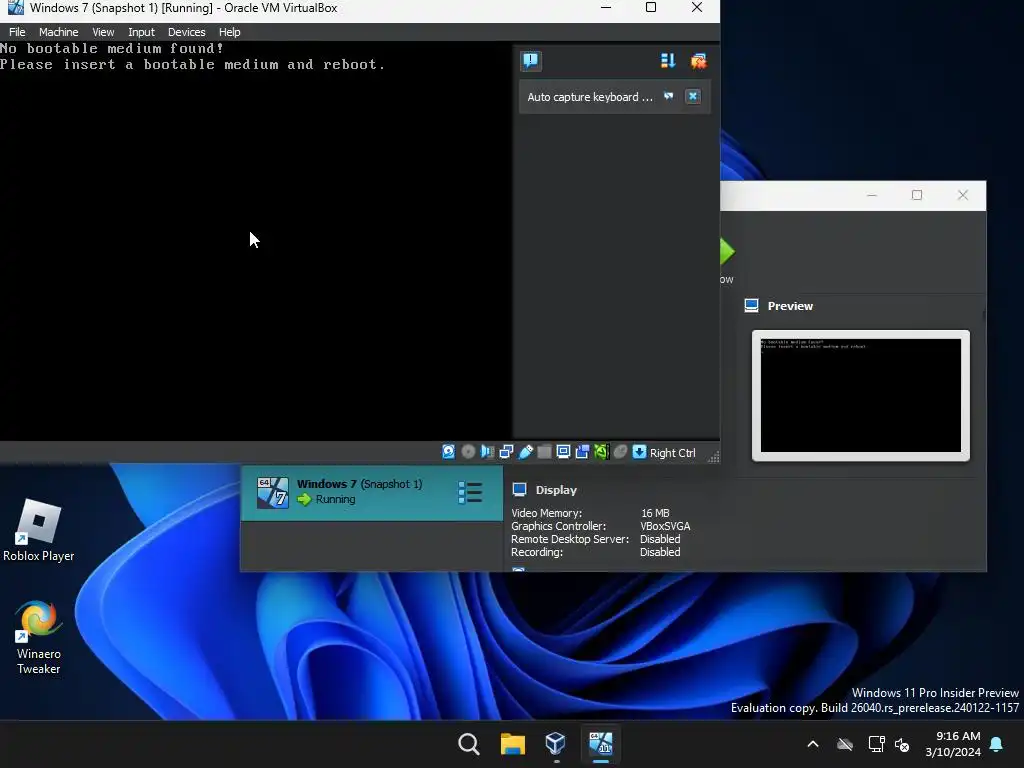Click the USB devices status icon
Viewport: 1024px width, 768px height.
(525, 452)
